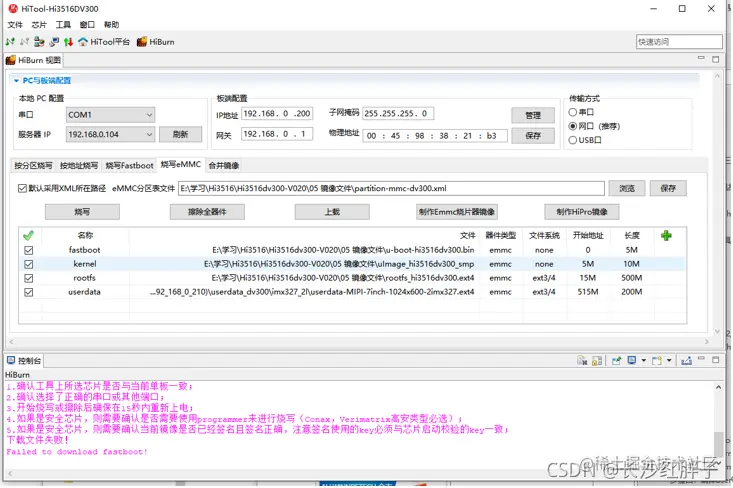The image size is (733, 488).
Task: Maximize the console panel
Action: tap(716, 360)
